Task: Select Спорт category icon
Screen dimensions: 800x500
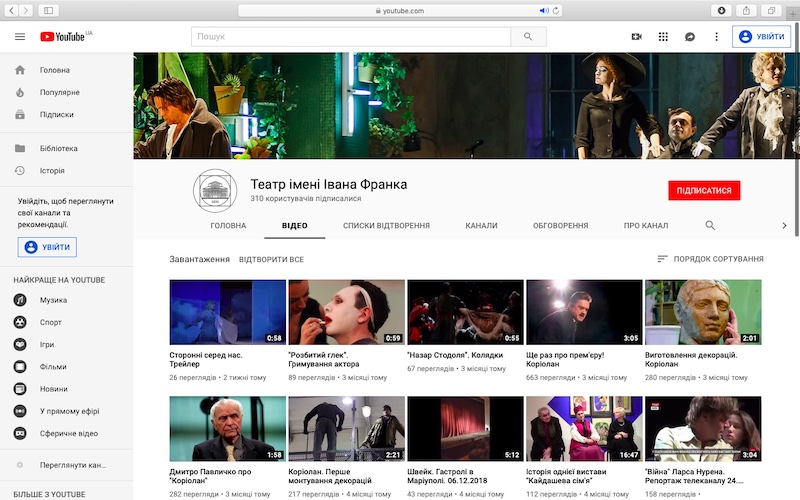Action: pyautogui.click(x=20, y=322)
